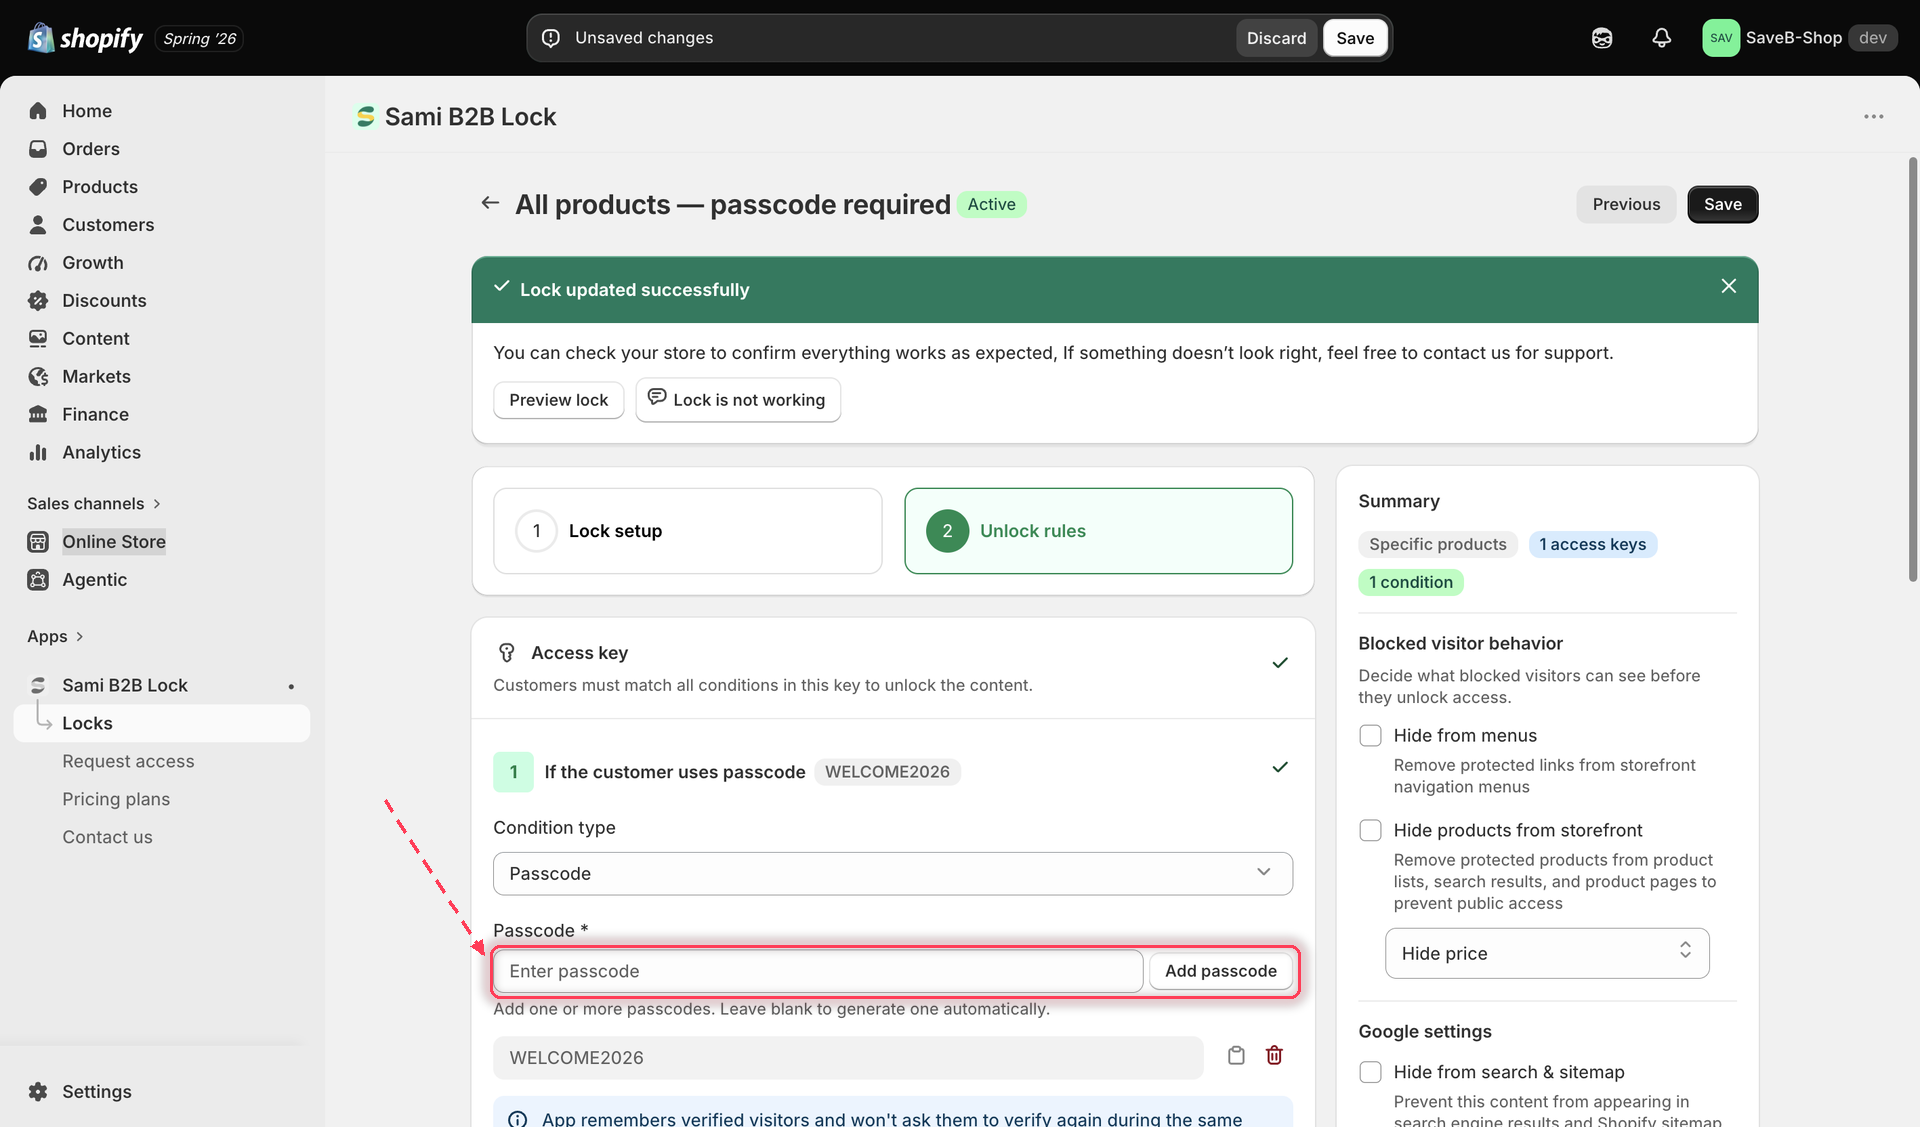1920x1127 pixels.
Task: Click the Discounts badge icon
Action: [x=38, y=301]
